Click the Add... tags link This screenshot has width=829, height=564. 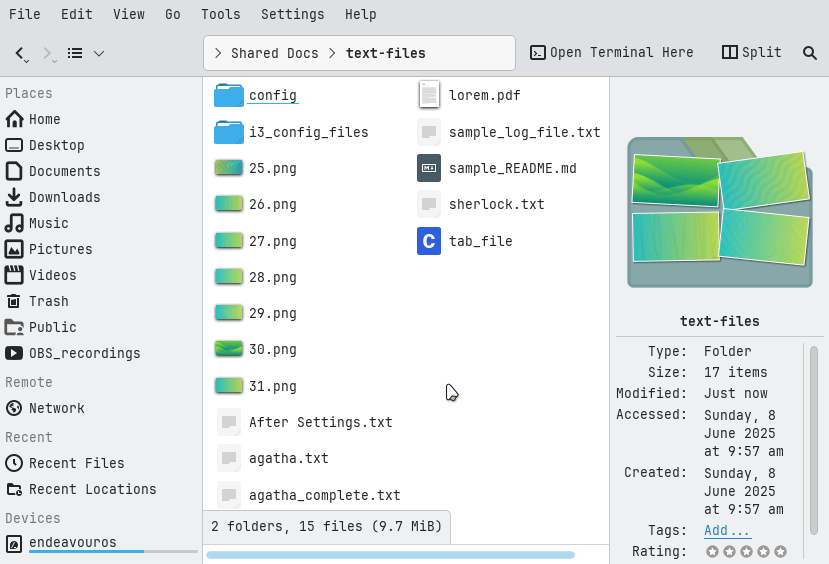(726, 530)
